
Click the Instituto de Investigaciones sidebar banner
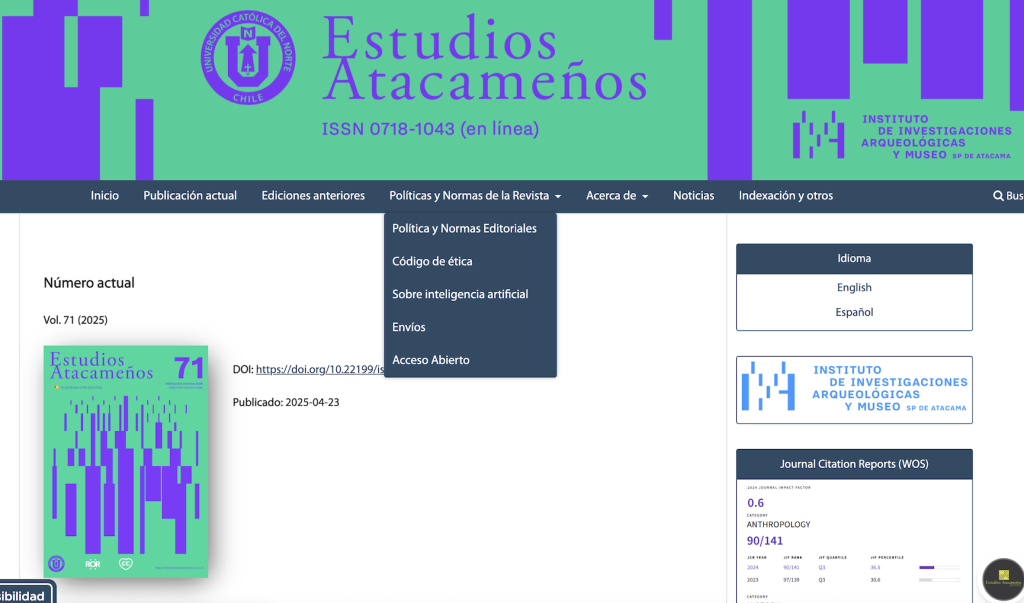coord(854,389)
